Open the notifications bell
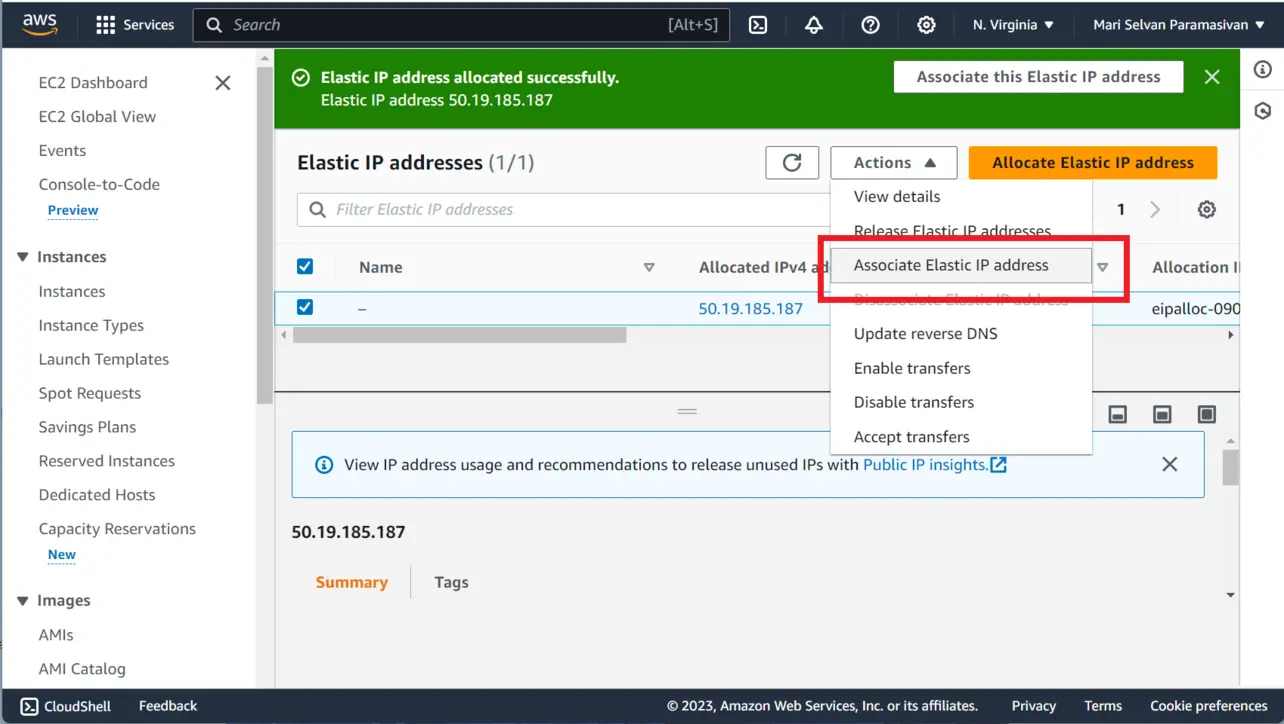1284x724 pixels. pos(814,25)
